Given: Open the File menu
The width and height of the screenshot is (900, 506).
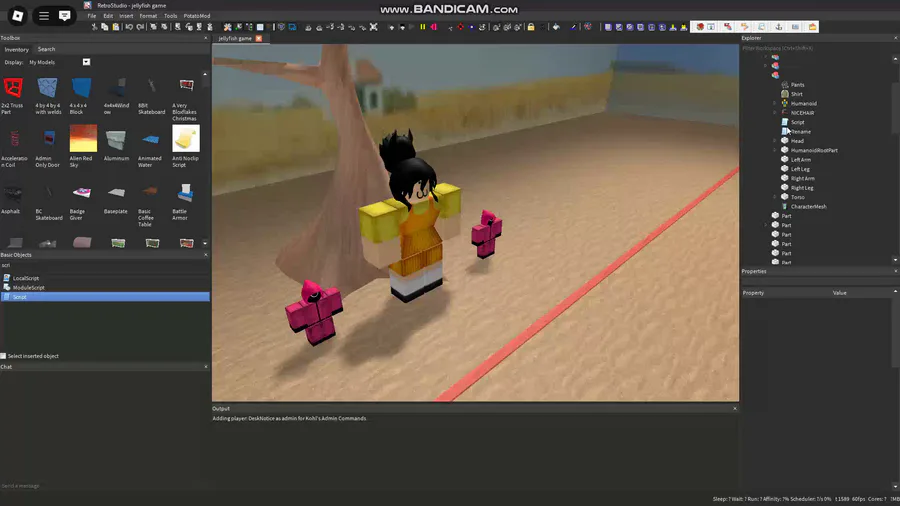Looking at the screenshot, I should [x=92, y=16].
